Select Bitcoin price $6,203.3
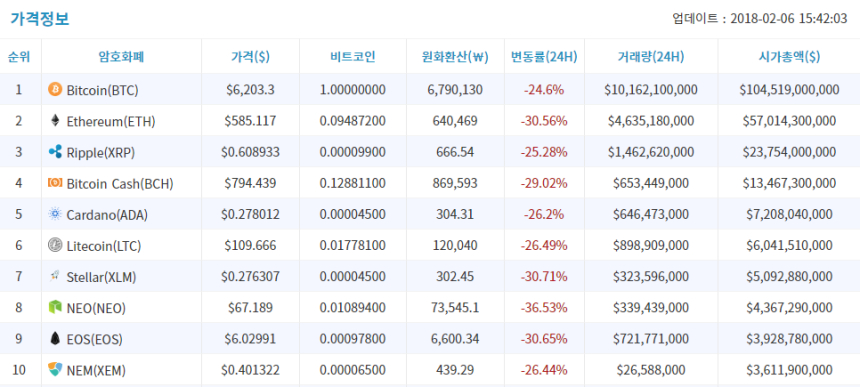The height and width of the screenshot is (387, 860). (x=250, y=90)
